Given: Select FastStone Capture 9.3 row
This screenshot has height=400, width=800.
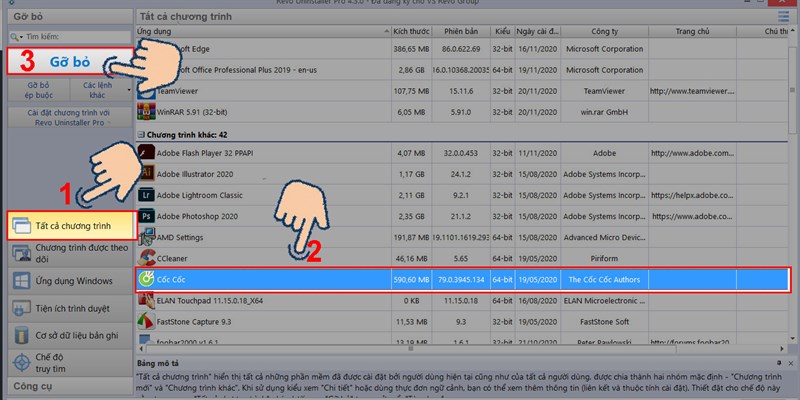Looking at the screenshot, I should pos(462,322).
